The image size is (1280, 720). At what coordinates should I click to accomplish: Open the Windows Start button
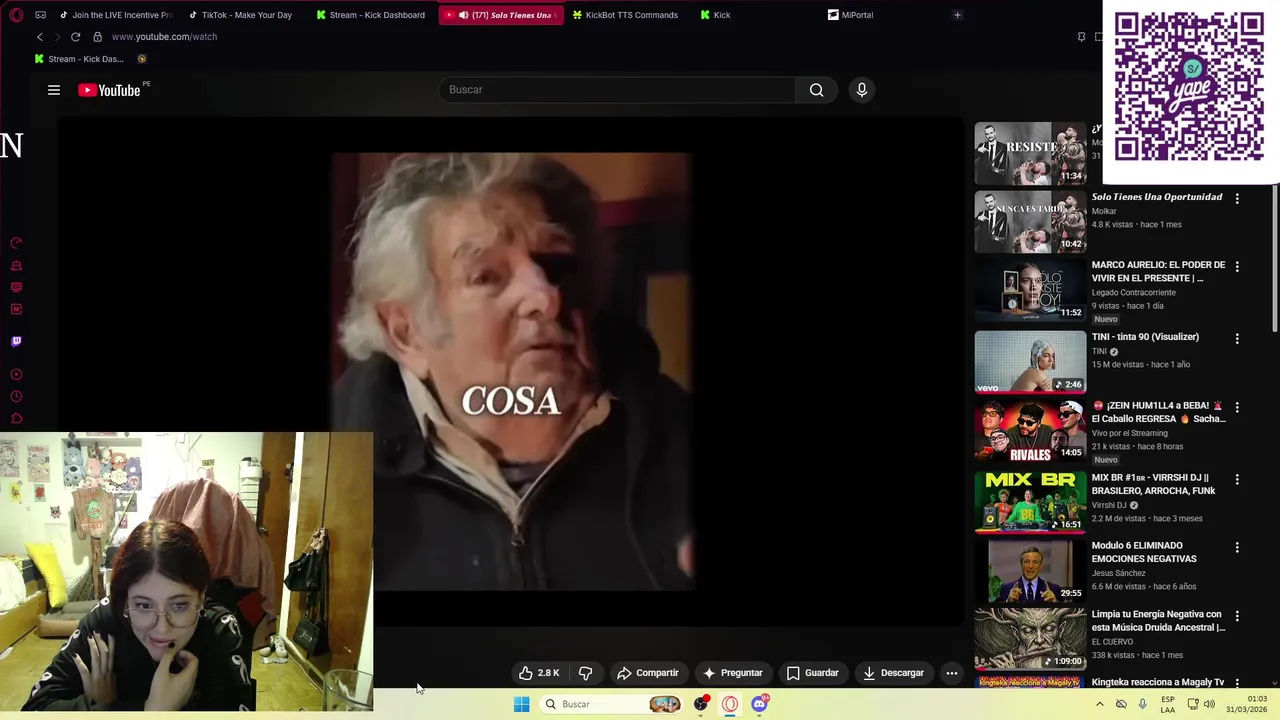521,704
